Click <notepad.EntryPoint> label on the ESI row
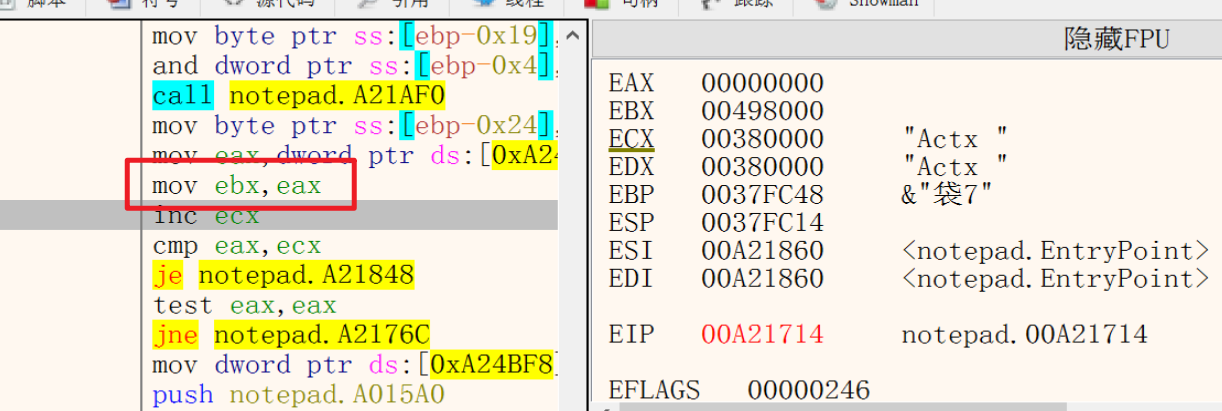This screenshot has height=411, width=1222. [x=1055, y=250]
